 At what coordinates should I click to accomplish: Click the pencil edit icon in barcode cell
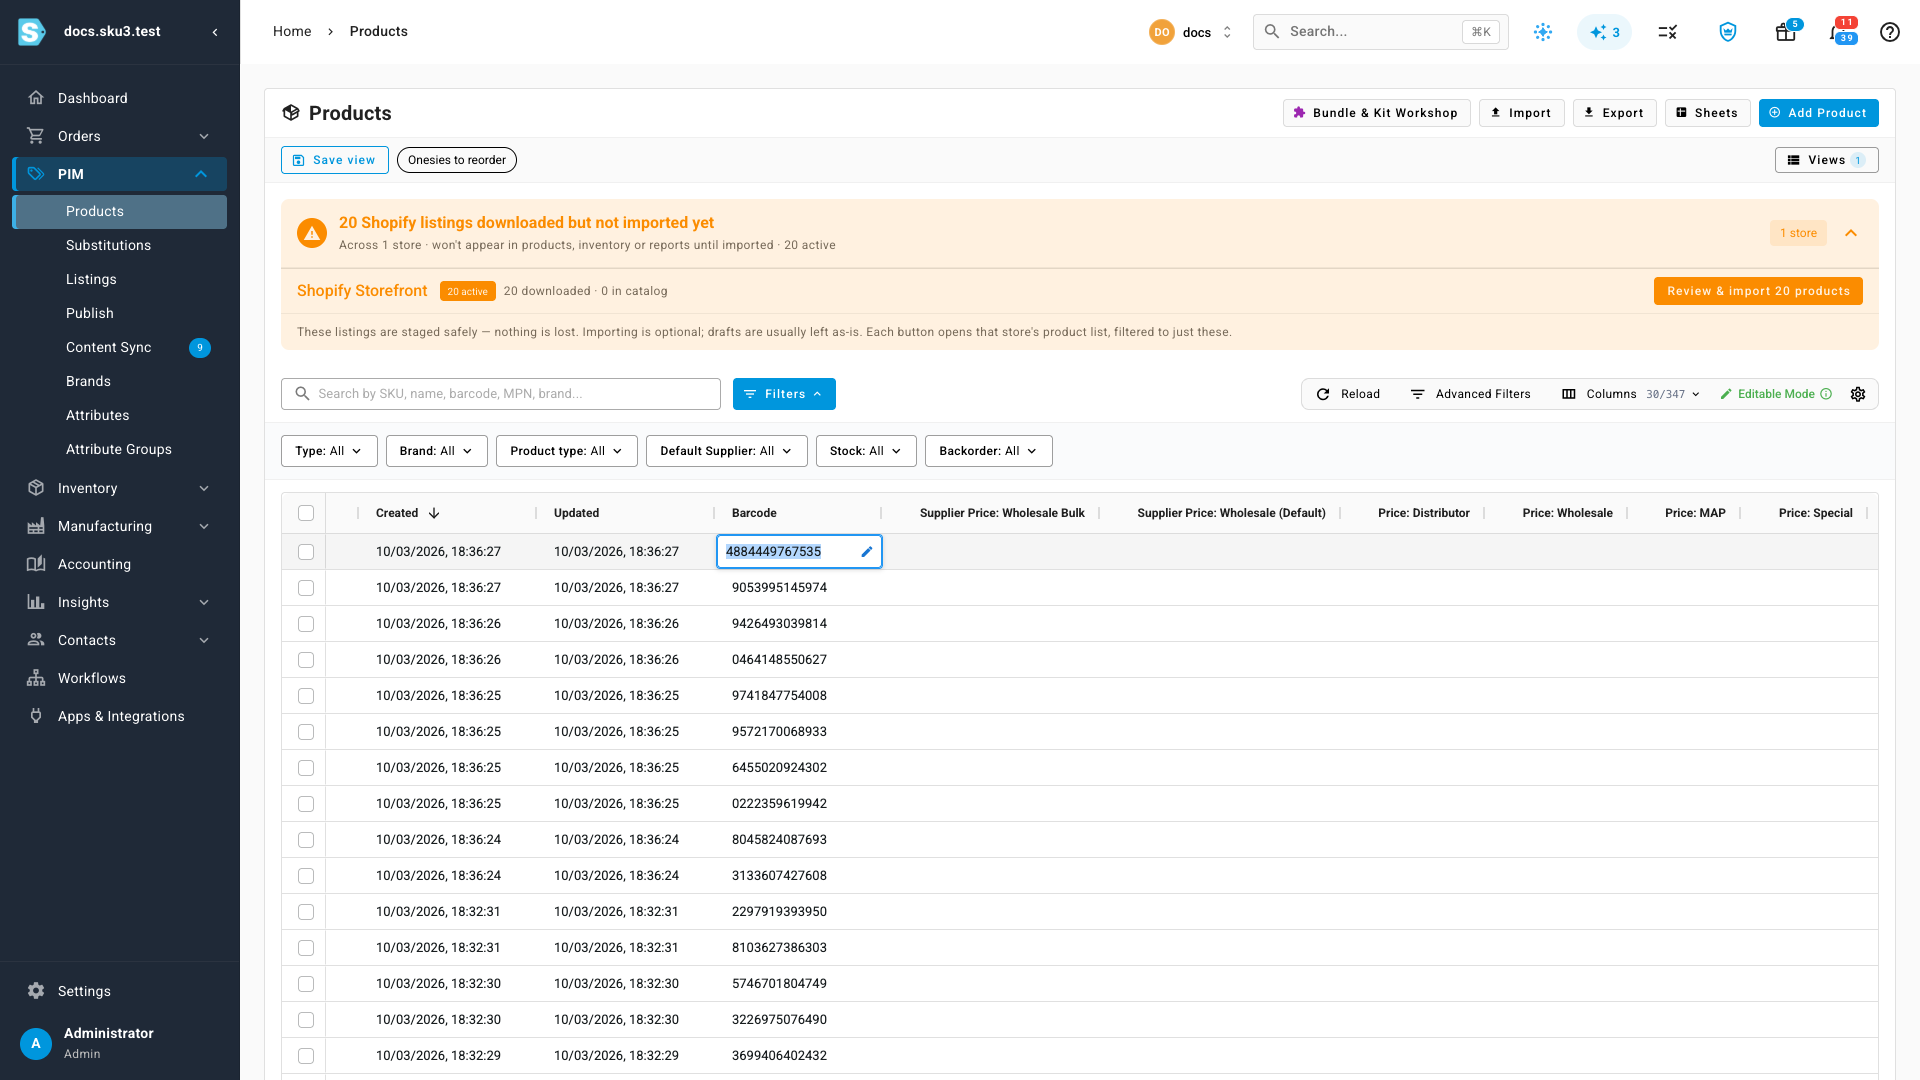coord(867,552)
